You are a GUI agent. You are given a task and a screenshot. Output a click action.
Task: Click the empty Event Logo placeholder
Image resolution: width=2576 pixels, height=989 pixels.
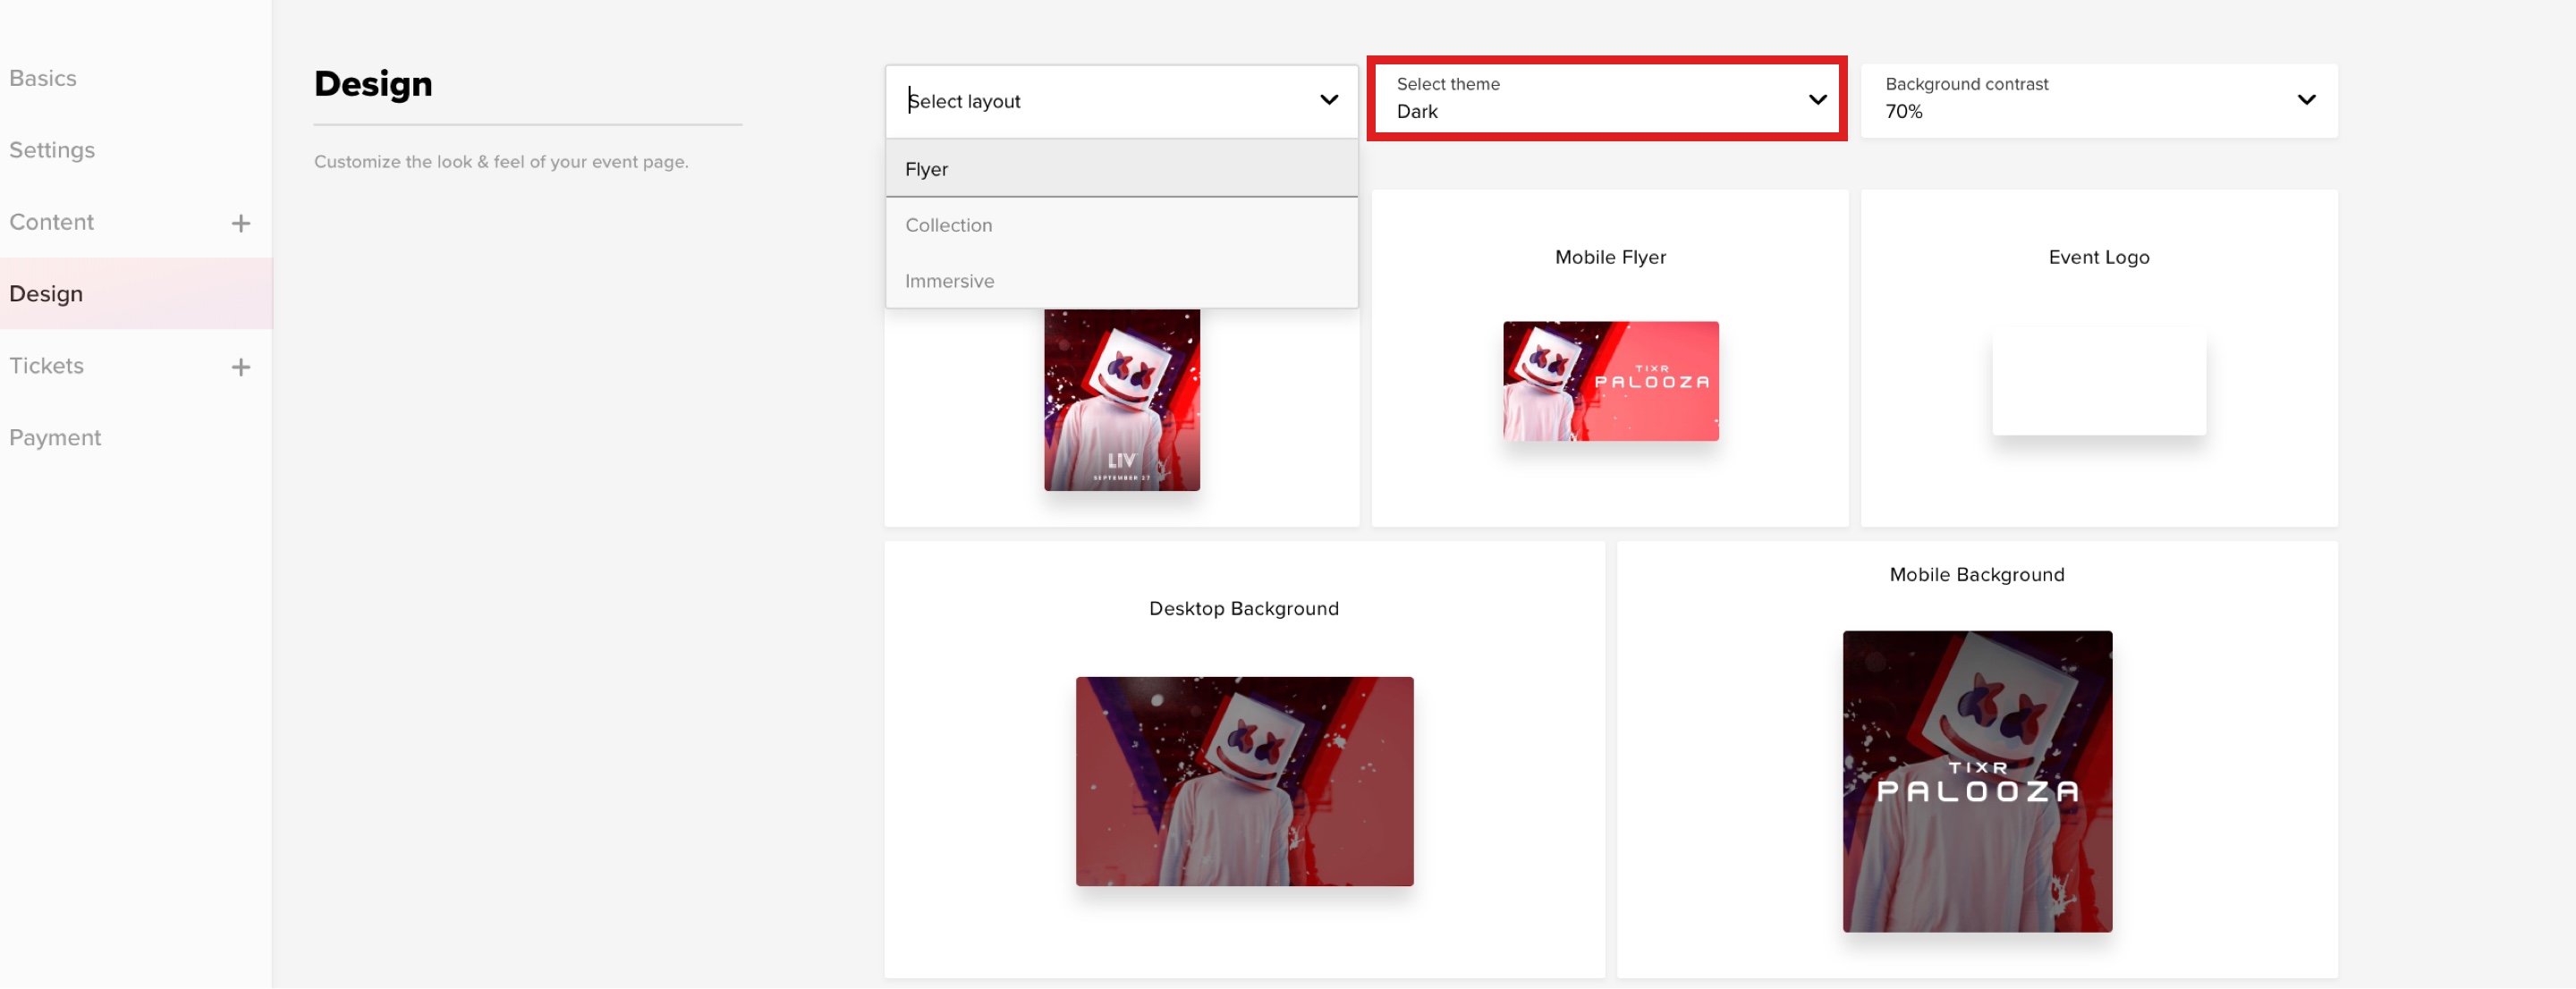(x=2099, y=381)
